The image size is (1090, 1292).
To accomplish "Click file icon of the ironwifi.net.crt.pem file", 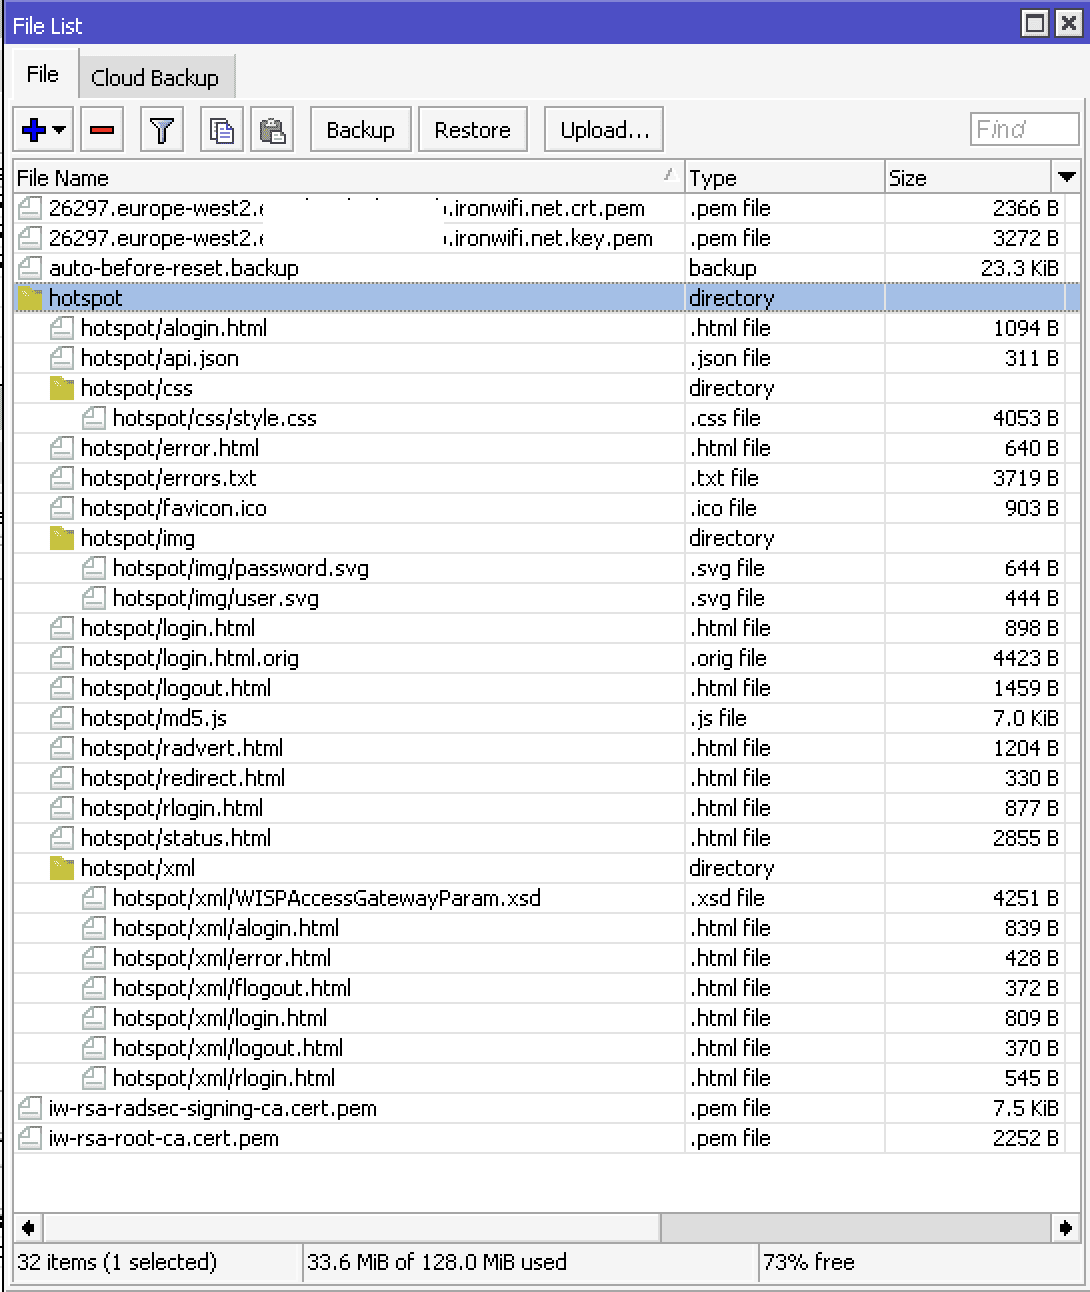I will click(30, 208).
